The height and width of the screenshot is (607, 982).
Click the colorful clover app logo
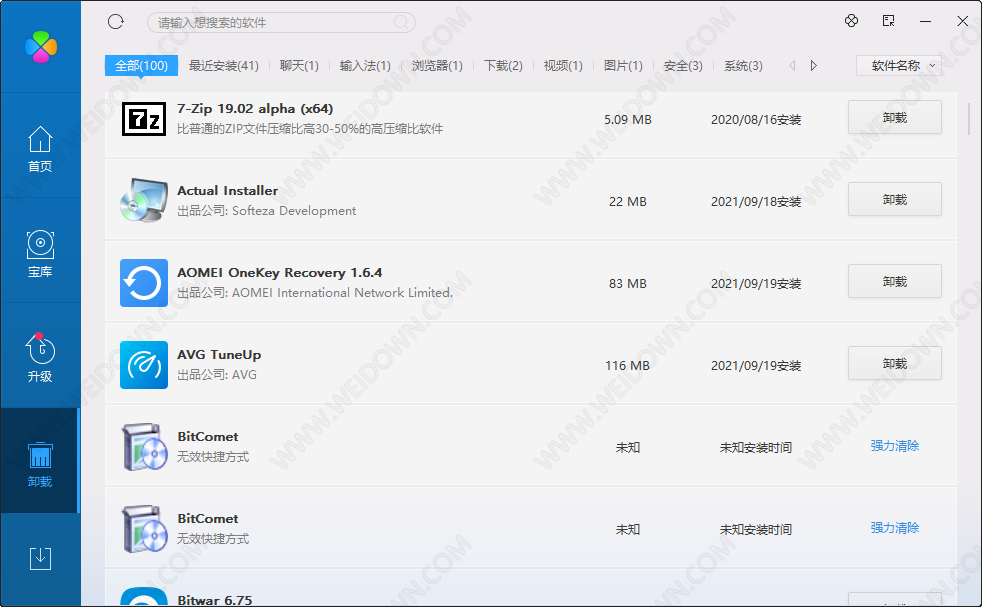point(41,47)
